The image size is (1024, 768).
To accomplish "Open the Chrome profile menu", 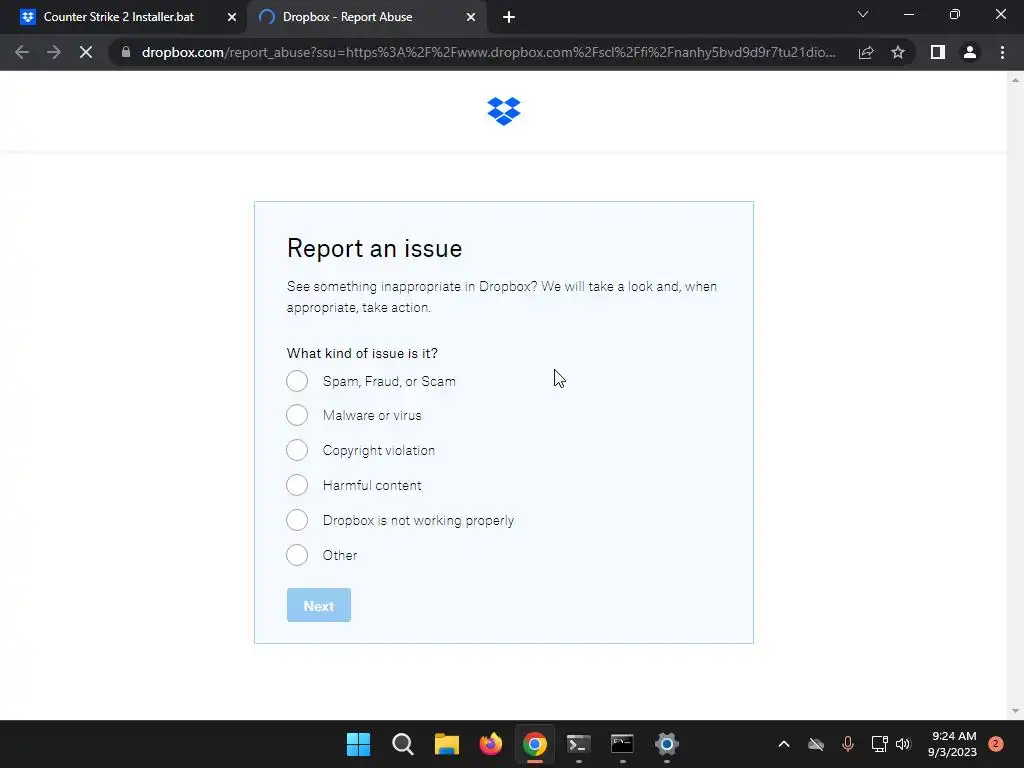I will (970, 52).
